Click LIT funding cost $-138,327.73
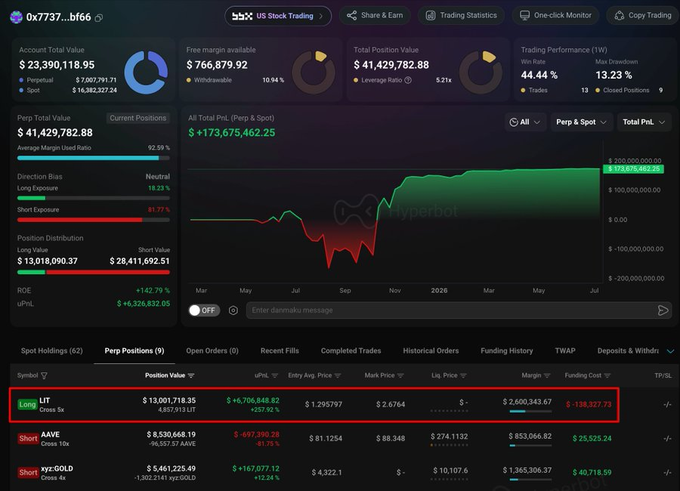680x491 pixels. click(588, 404)
